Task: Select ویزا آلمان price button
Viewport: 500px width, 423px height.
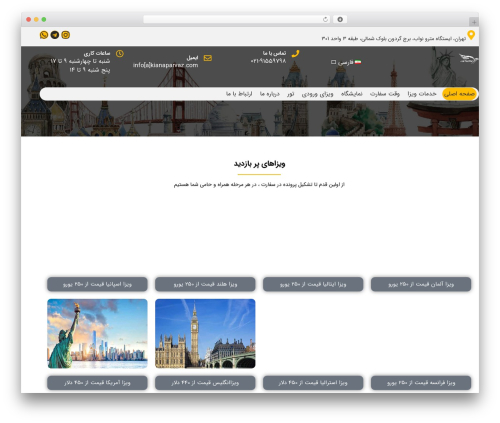Action: [x=421, y=284]
